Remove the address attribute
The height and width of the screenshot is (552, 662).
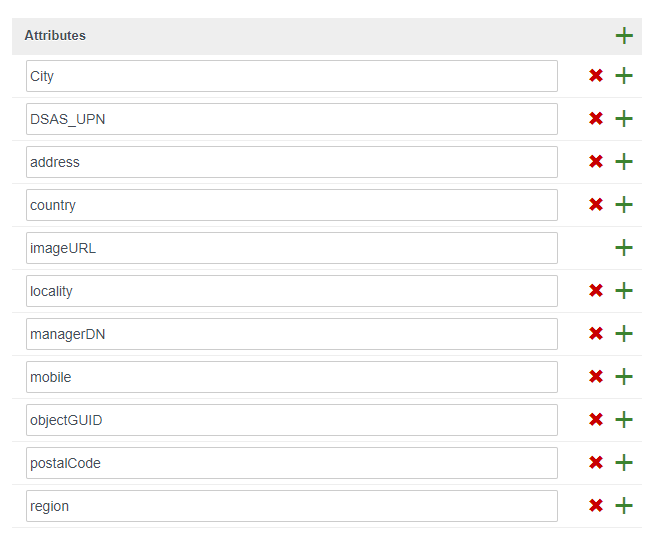[x=596, y=162]
